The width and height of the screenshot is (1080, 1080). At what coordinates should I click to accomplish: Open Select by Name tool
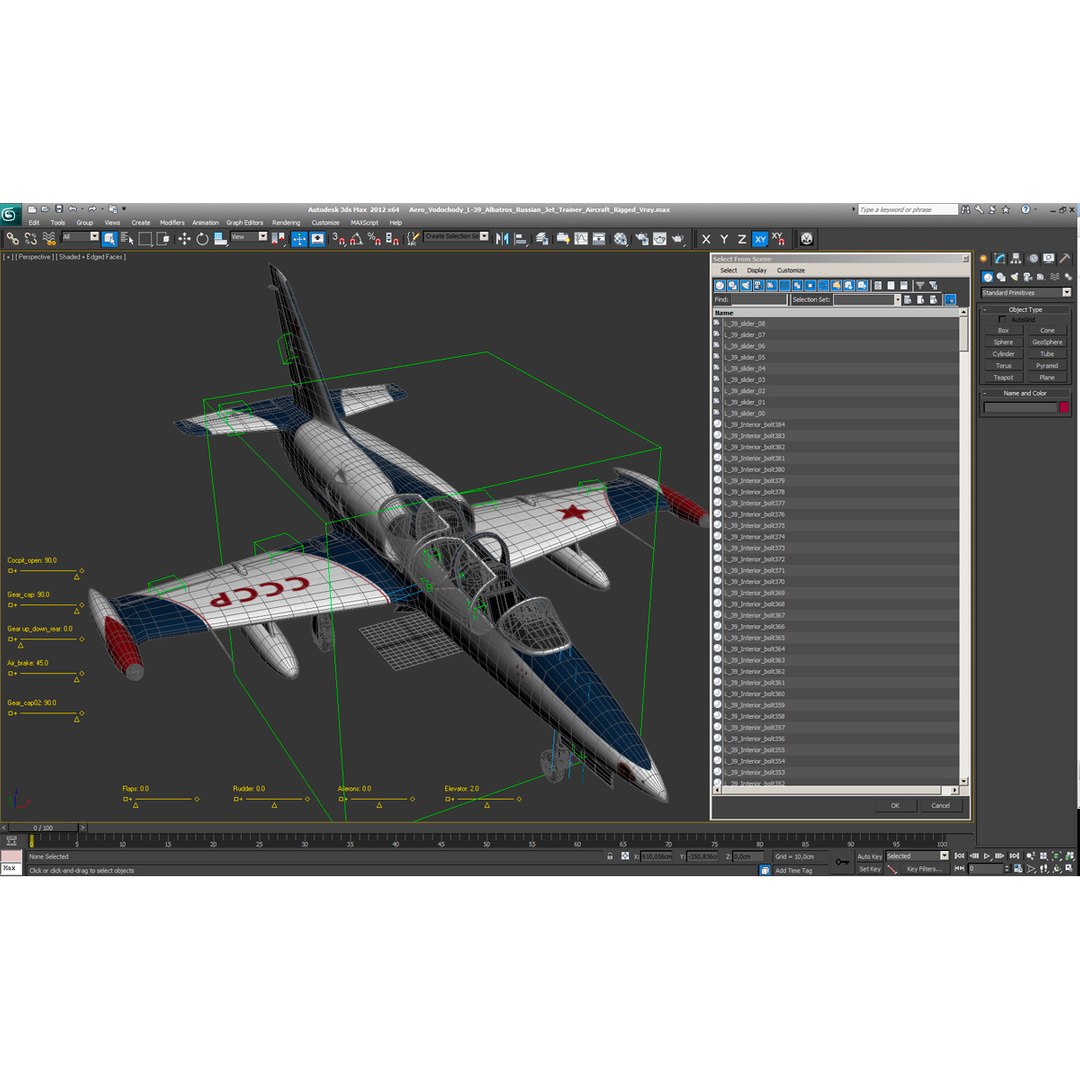click(127, 239)
